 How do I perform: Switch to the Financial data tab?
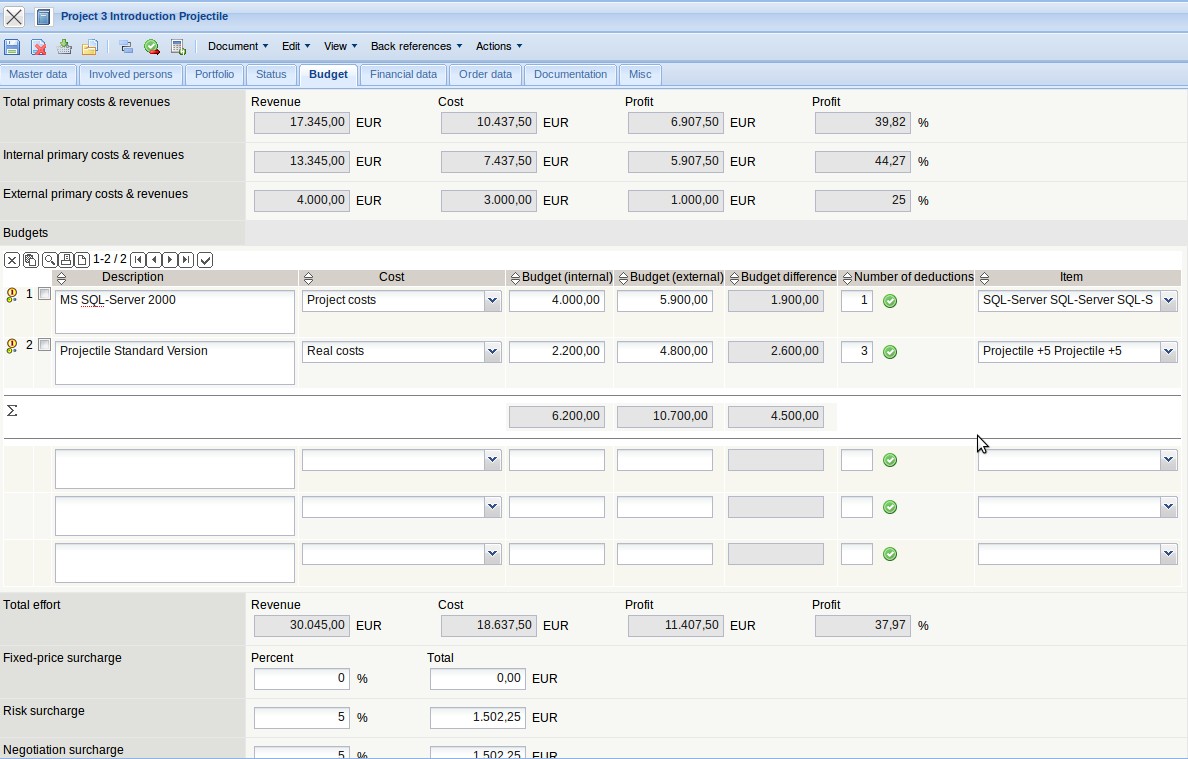[x=403, y=75]
